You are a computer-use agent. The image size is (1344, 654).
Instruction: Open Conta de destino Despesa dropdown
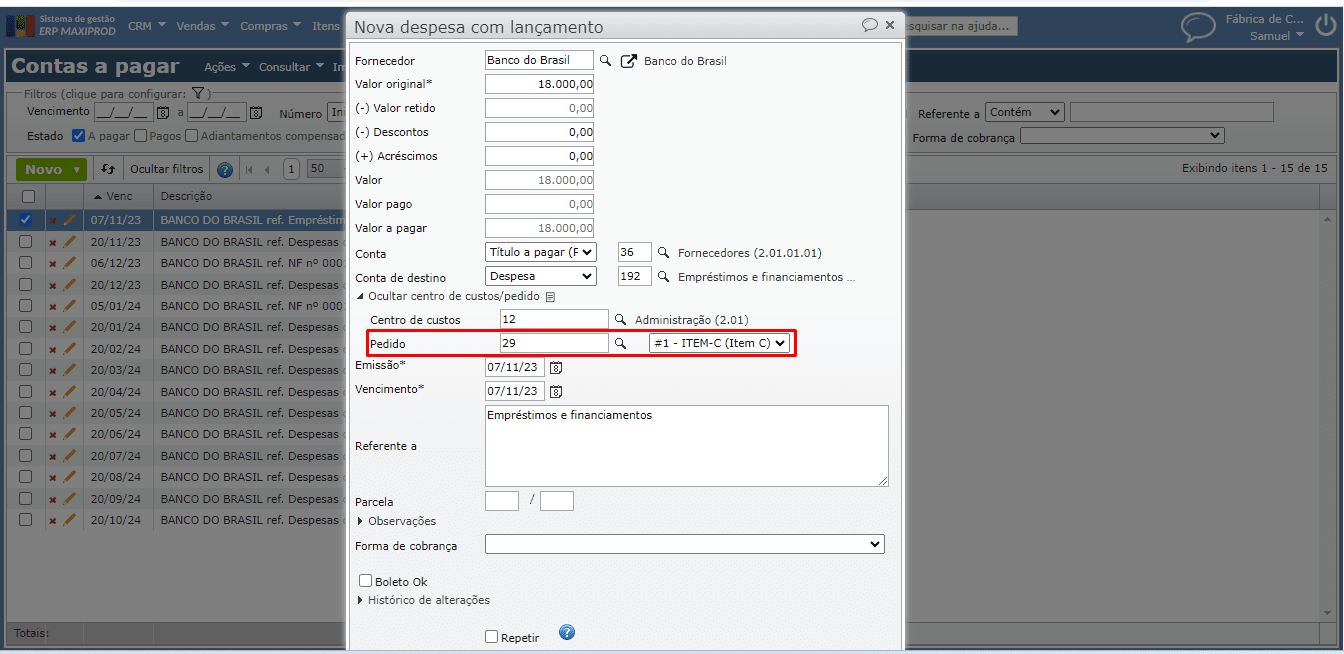[x=541, y=277]
